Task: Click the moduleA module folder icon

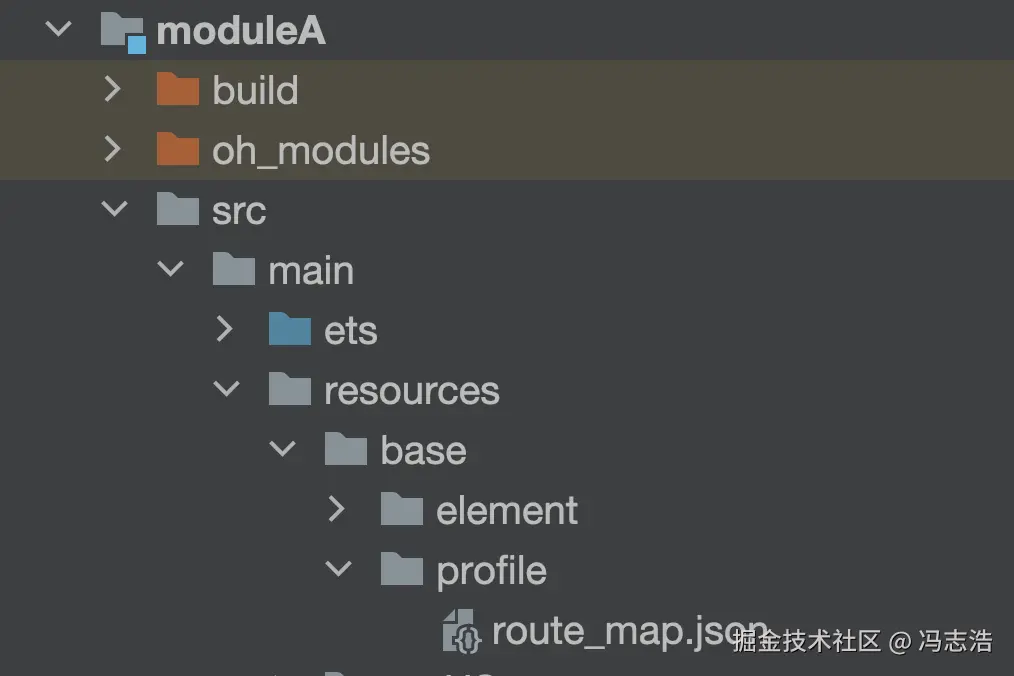Action: [x=124, y=30]
